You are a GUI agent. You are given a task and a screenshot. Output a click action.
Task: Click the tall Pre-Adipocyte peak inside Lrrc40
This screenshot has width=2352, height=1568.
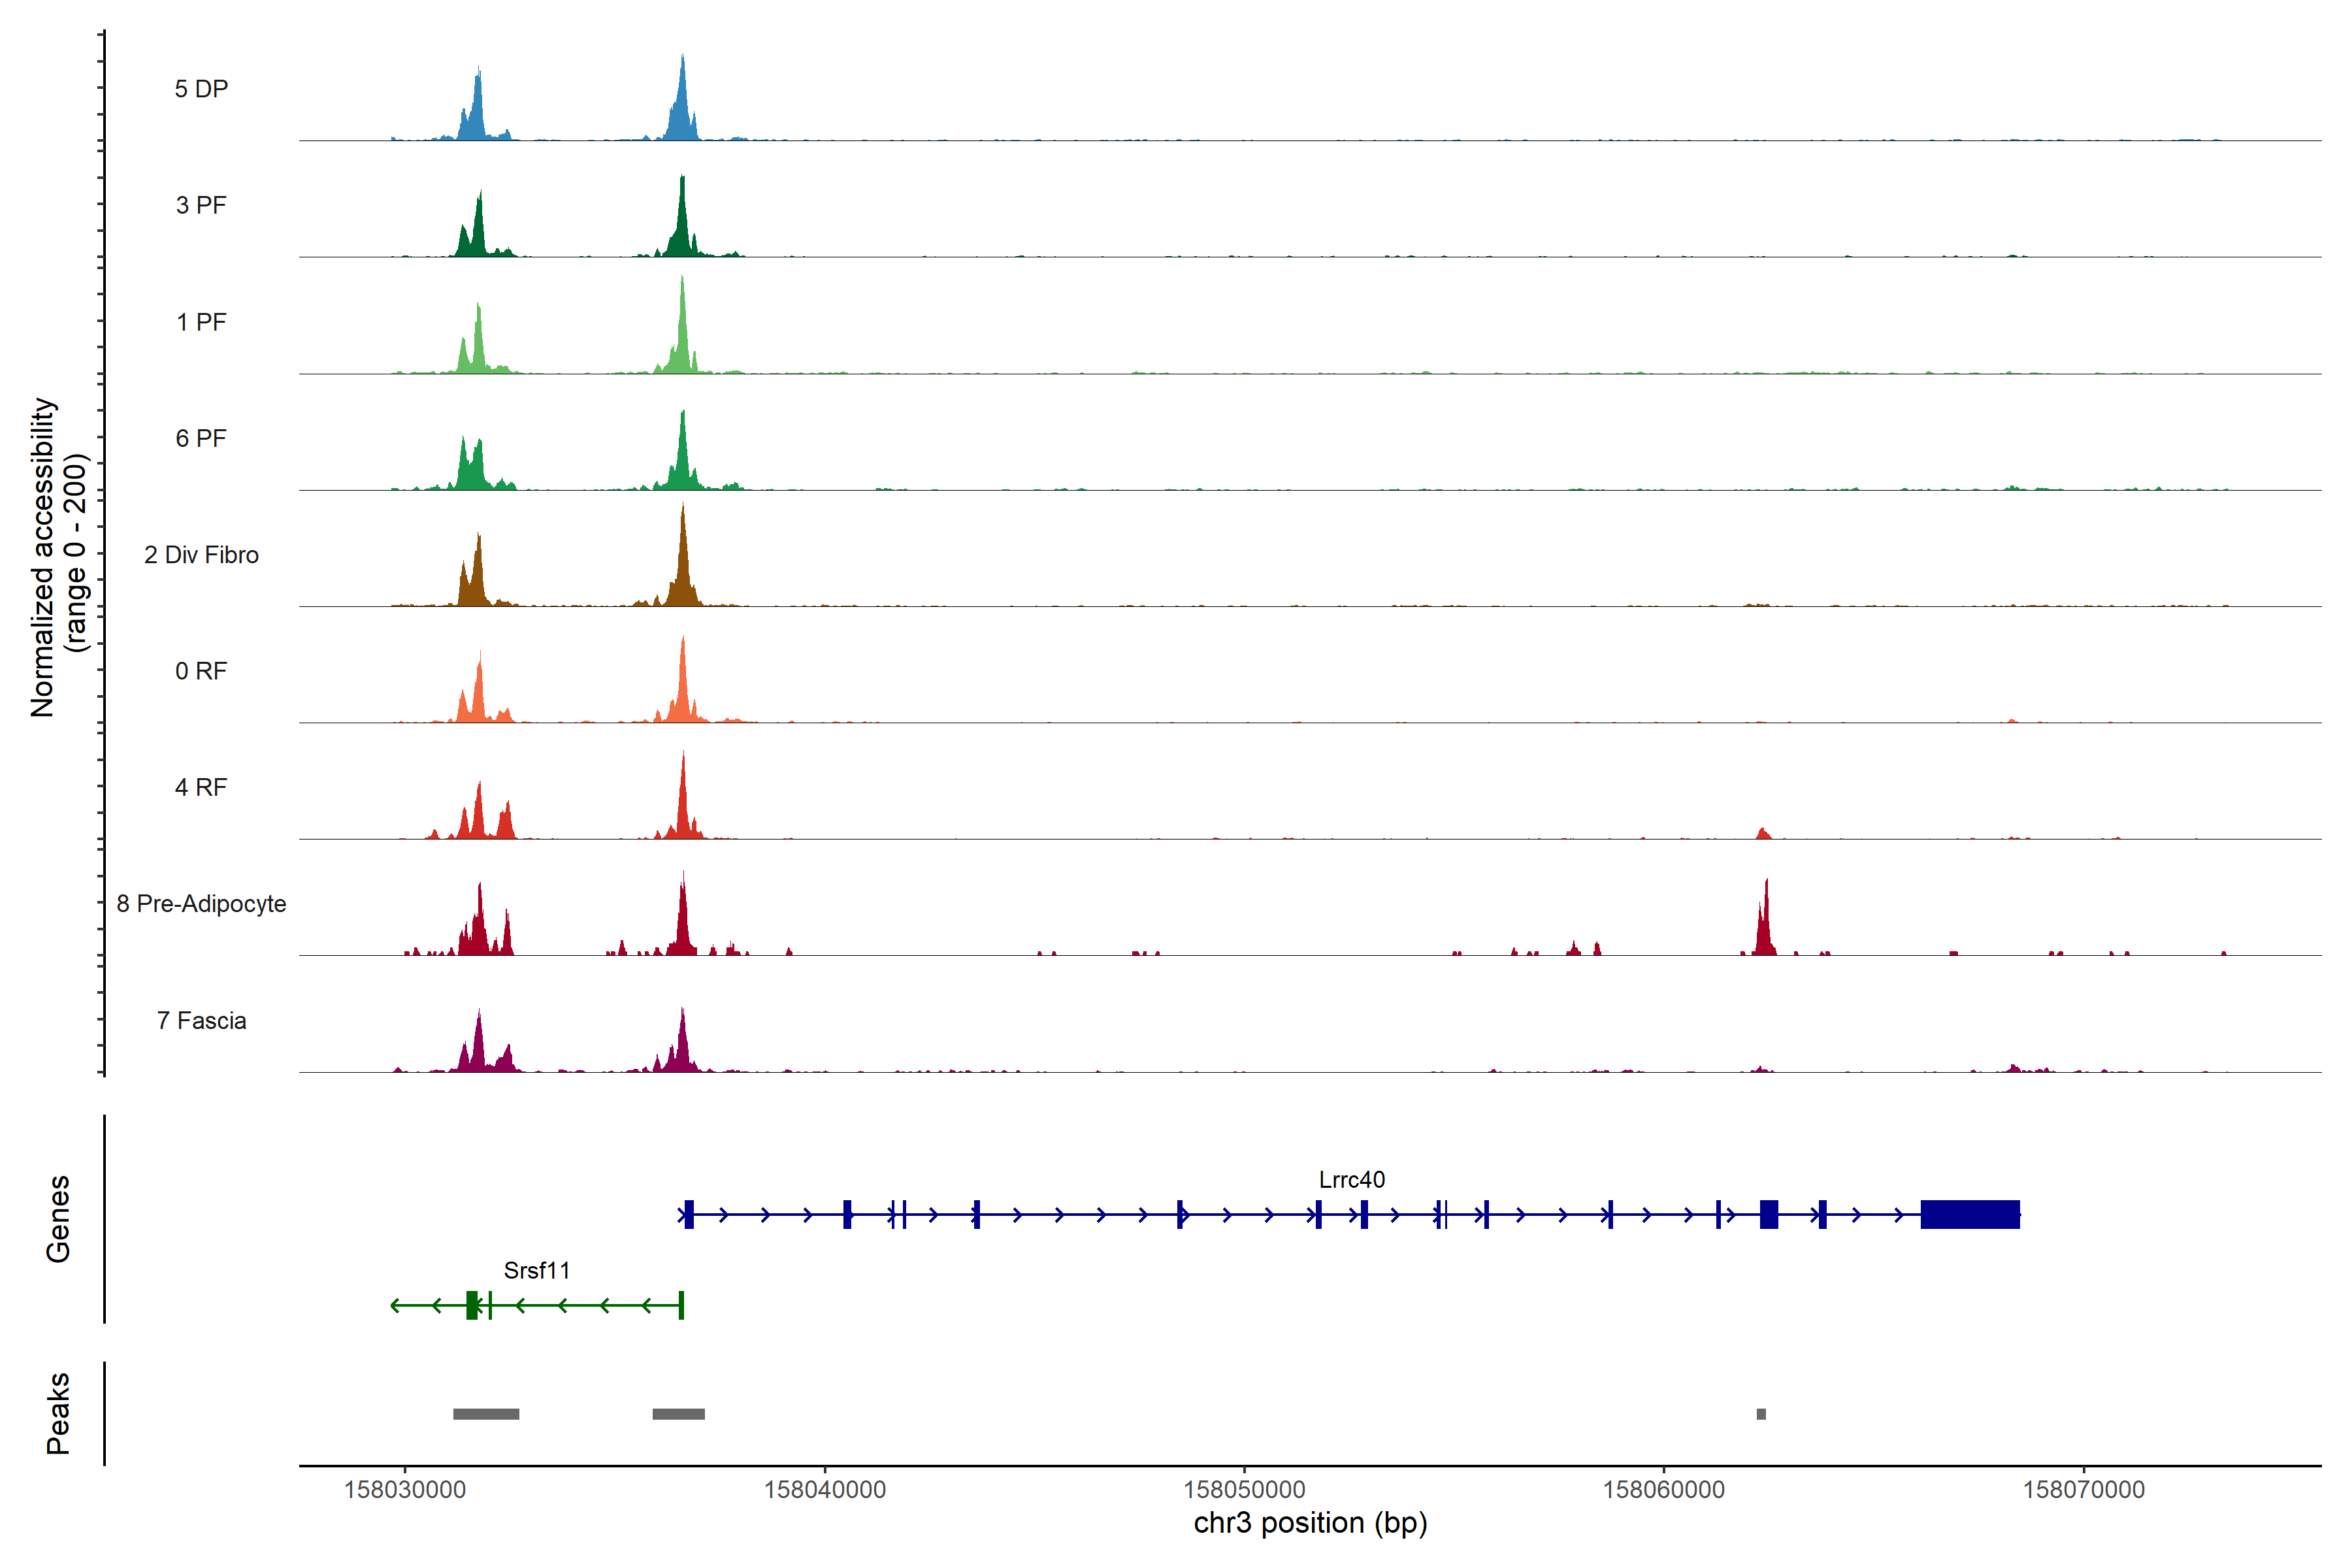1765,925
